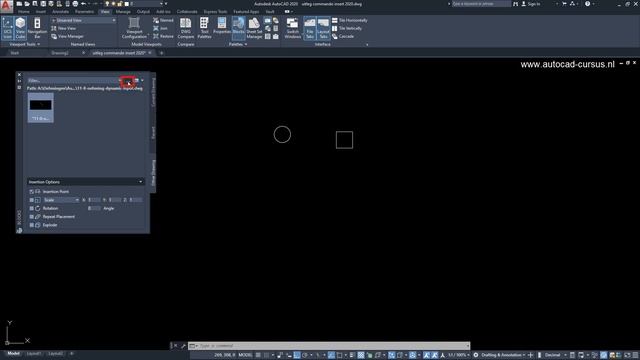Screen dimensions: 640x360
Task: Open the Scale type dropdown
Action: click(x=61, y=200)
